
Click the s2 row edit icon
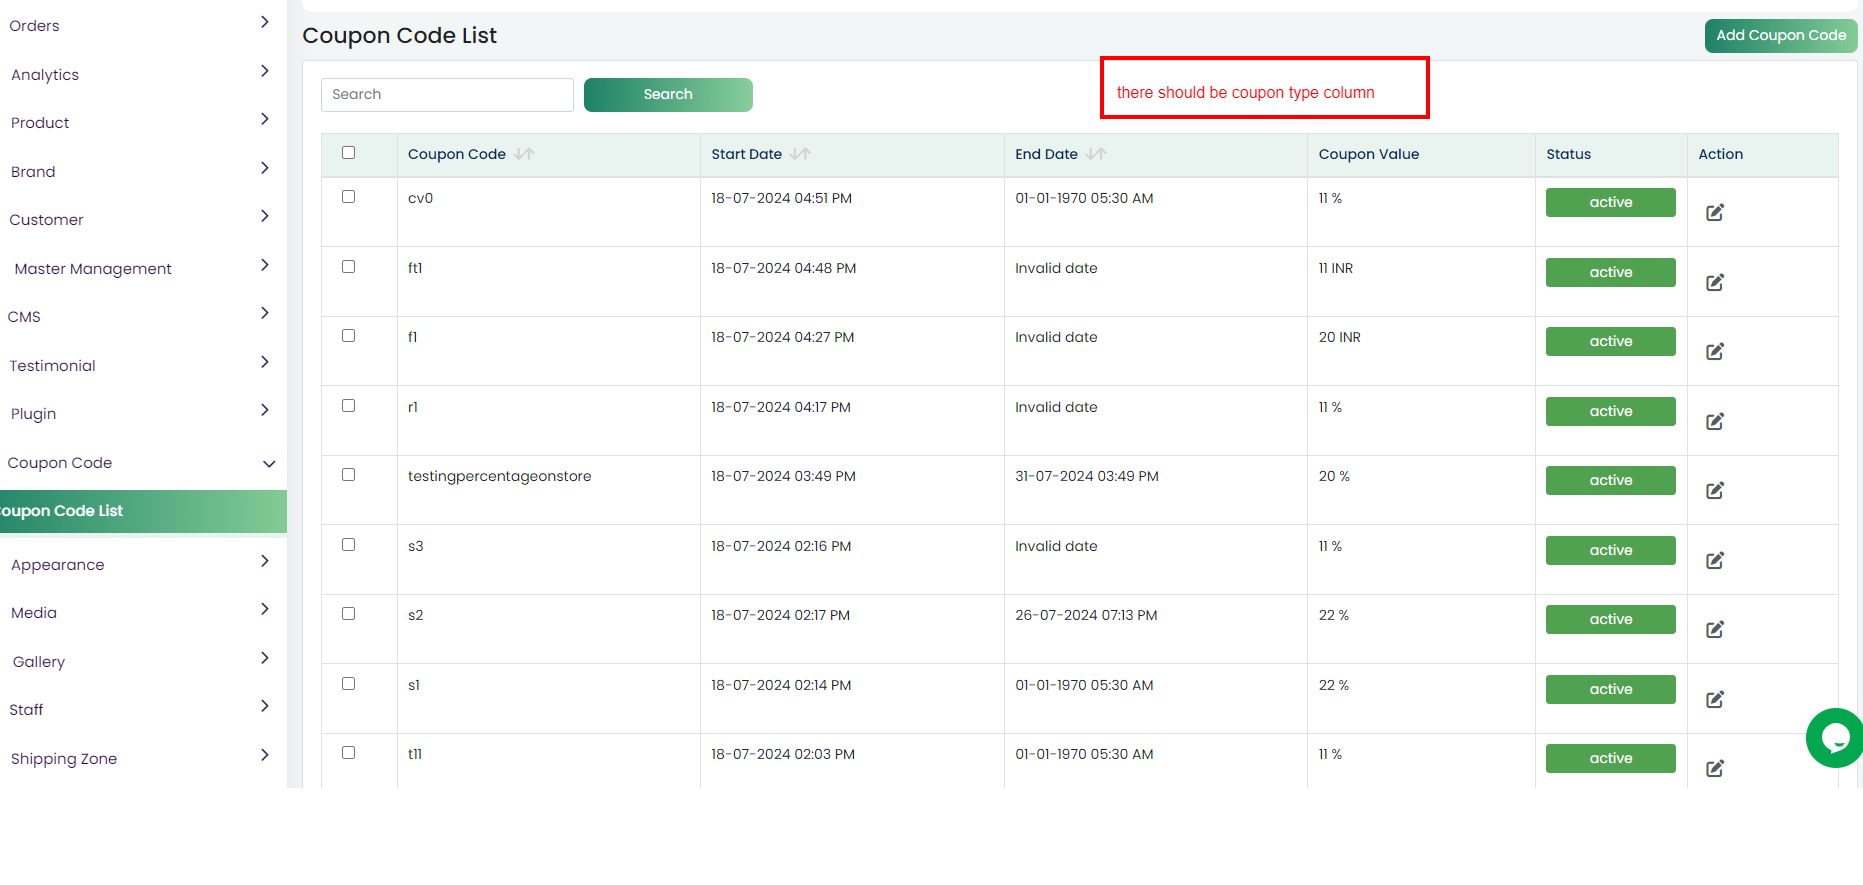[x=1714, y=629]
